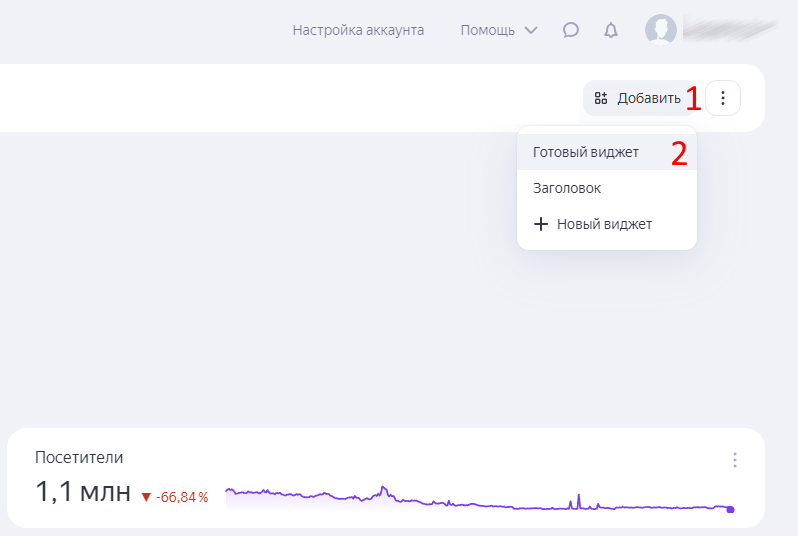Click the widget grid icon inside Добавить
This screenshot has height=536, width=798.
pyautogui.click(x=600, y=98)
